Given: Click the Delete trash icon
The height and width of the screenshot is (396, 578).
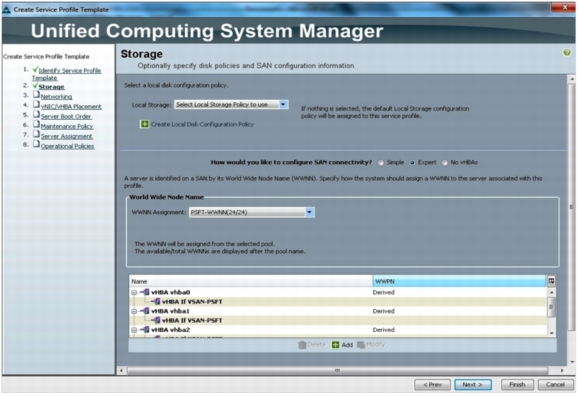Looking at the screenshot, I should 302,345.
